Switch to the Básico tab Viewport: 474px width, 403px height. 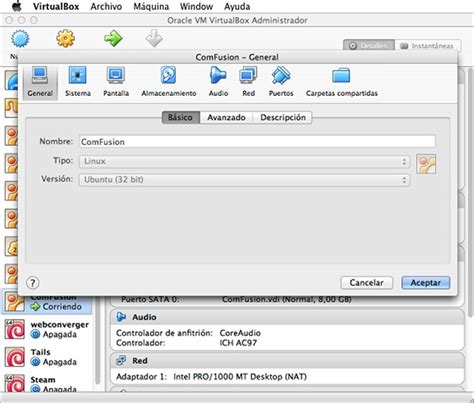(180, 117)
